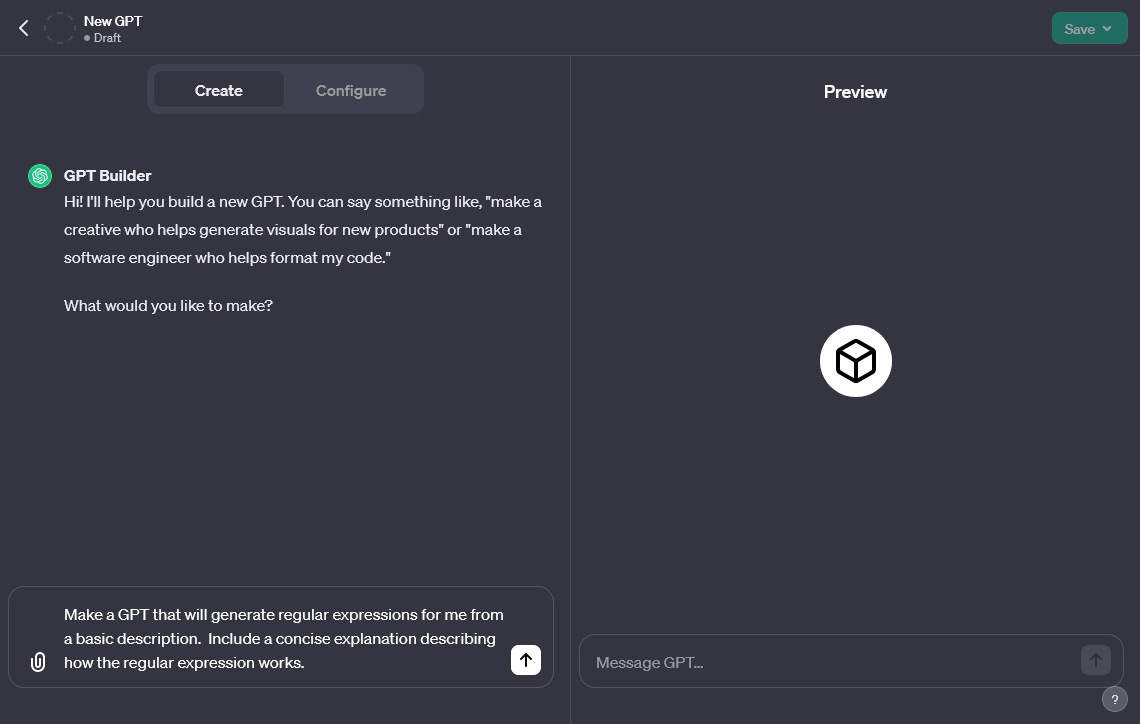Click the GPT Builder sender name
Image resolution: width=1140 pixels, height=724 pixels.
pyautogui.click(x=108, y=176)
